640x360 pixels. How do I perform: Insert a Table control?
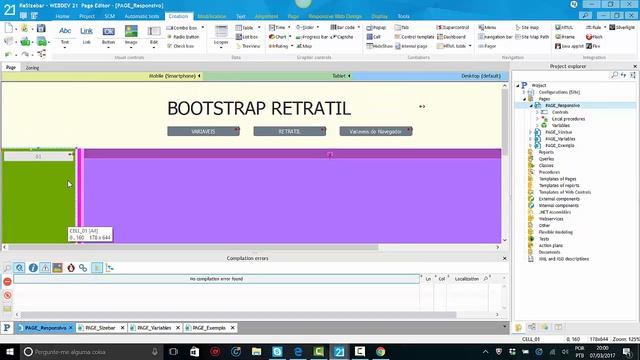244,28
